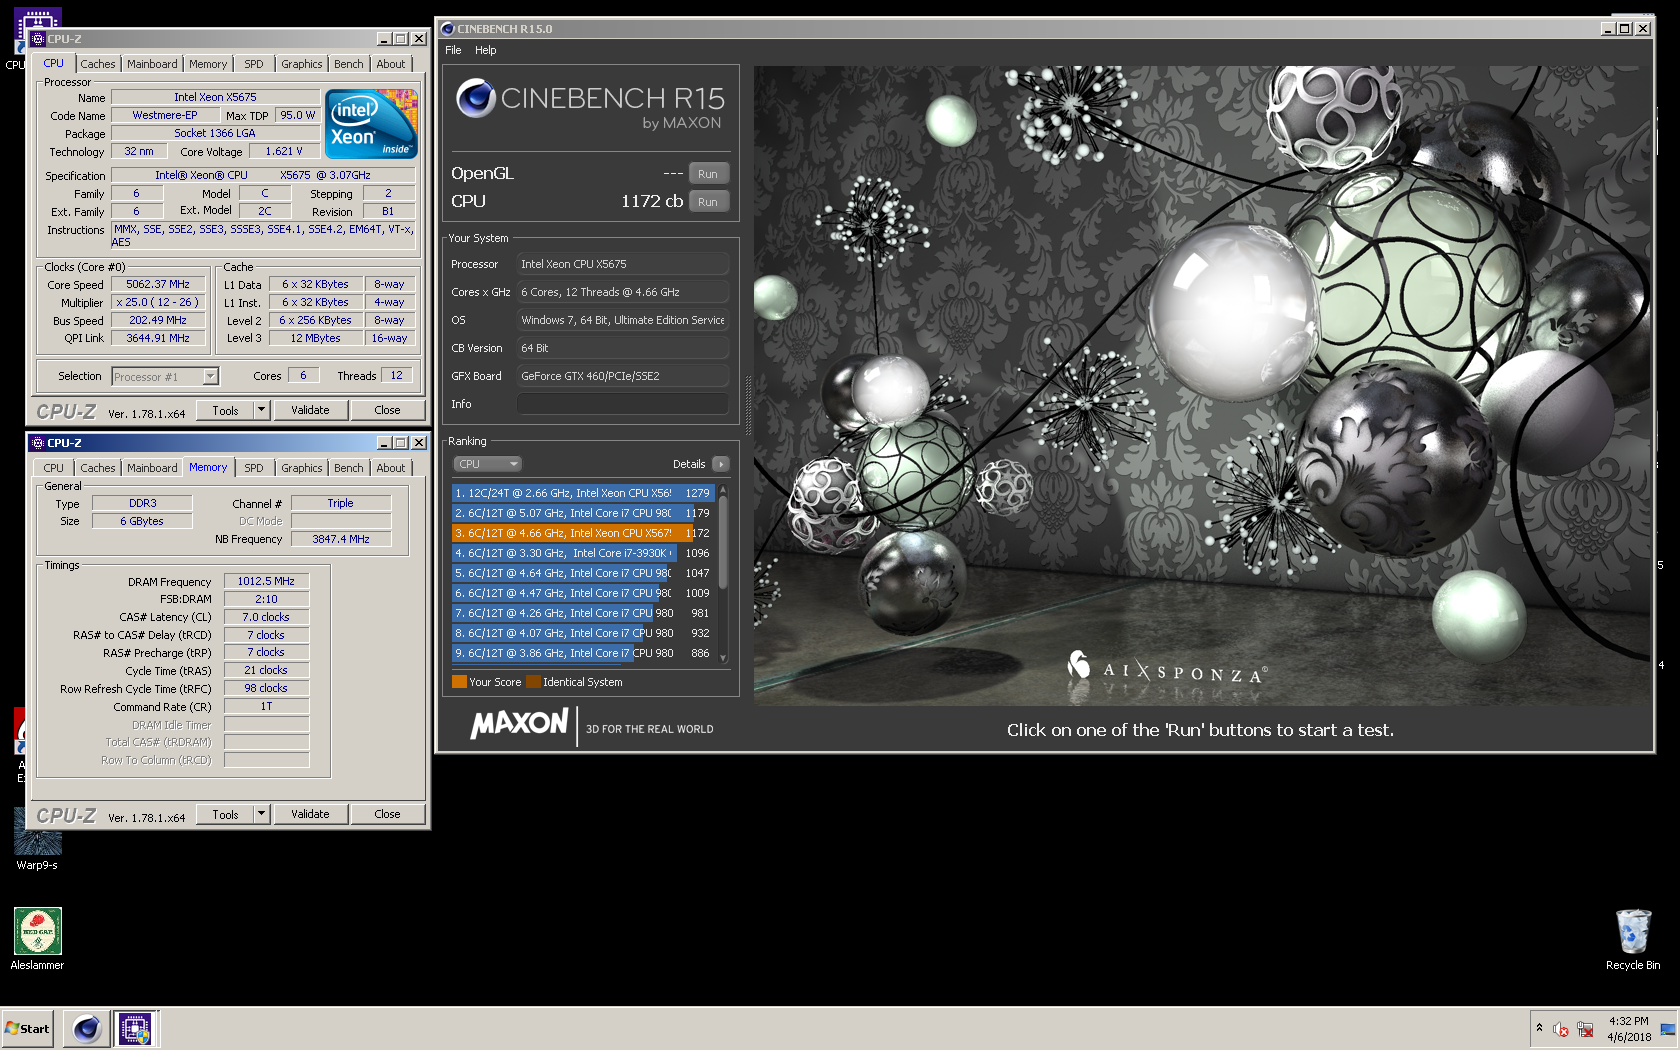Switch to Caches tab in upper CPU-Z
Screen dimensions: 1680x1050
tap(98, 64)
